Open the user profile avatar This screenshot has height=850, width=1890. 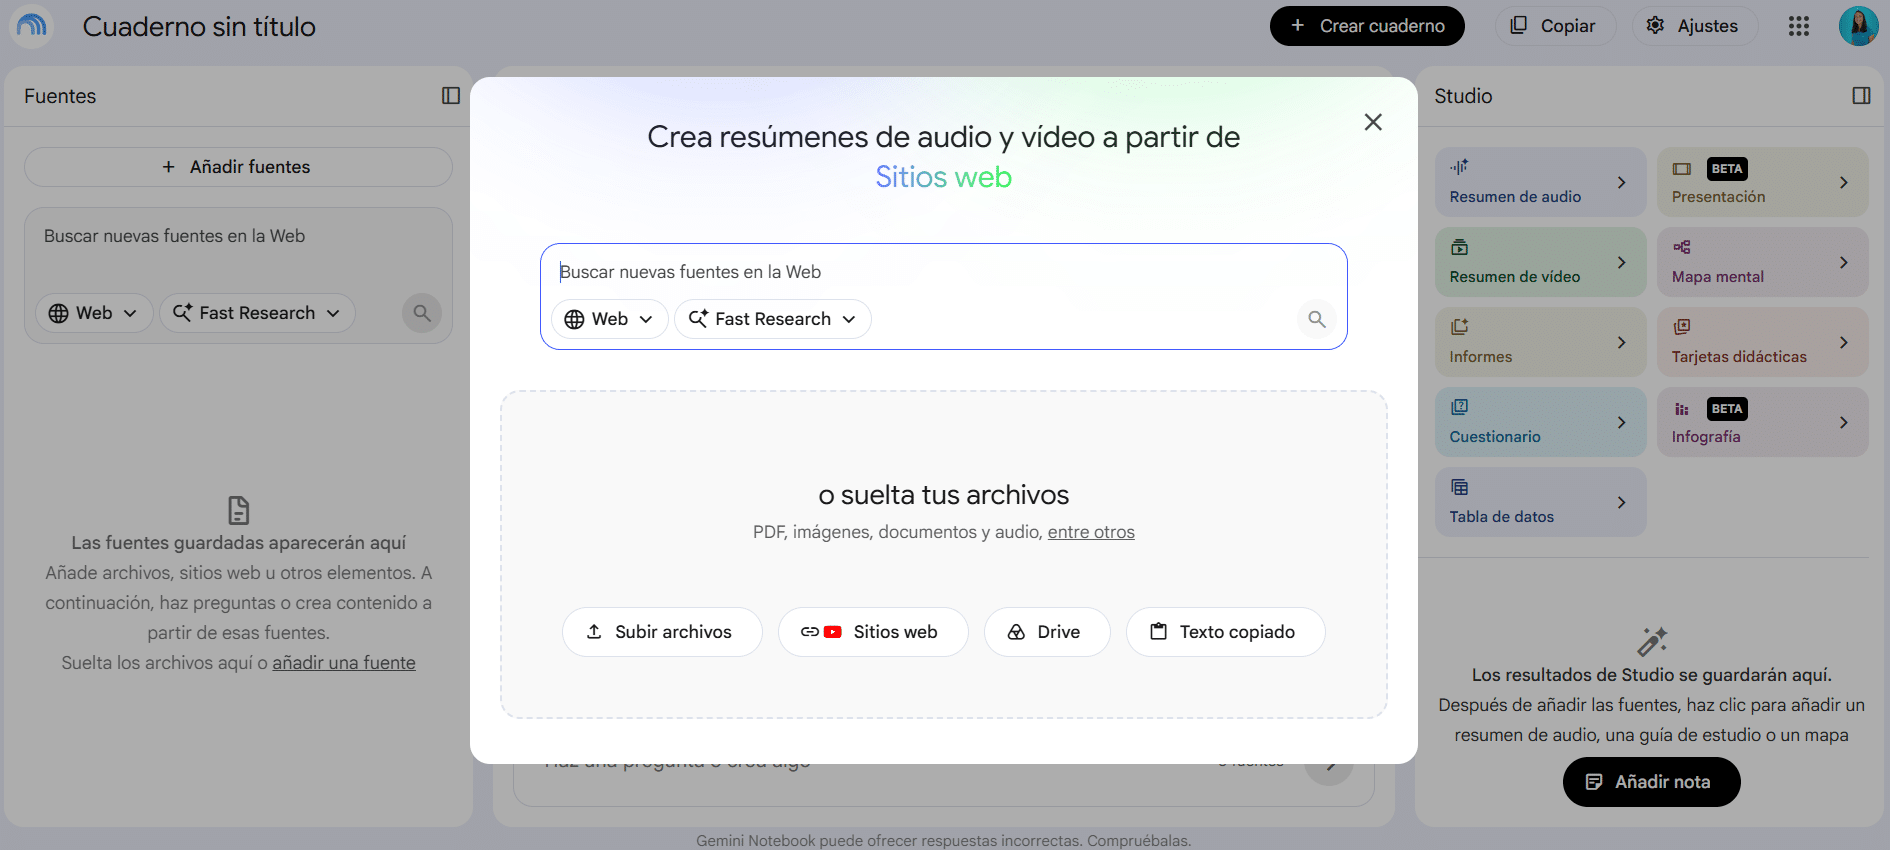[1858, 26]
